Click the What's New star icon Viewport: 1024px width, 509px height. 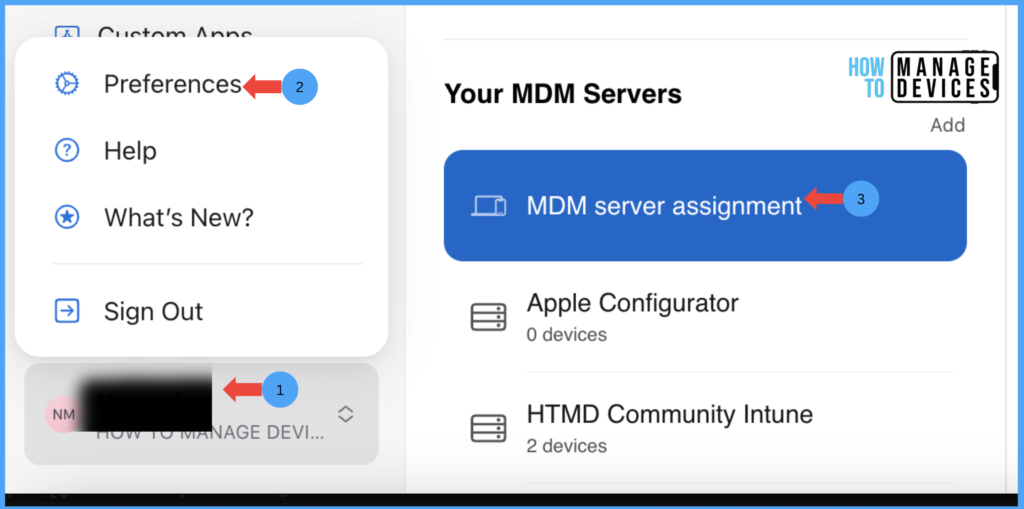[67, 218]
